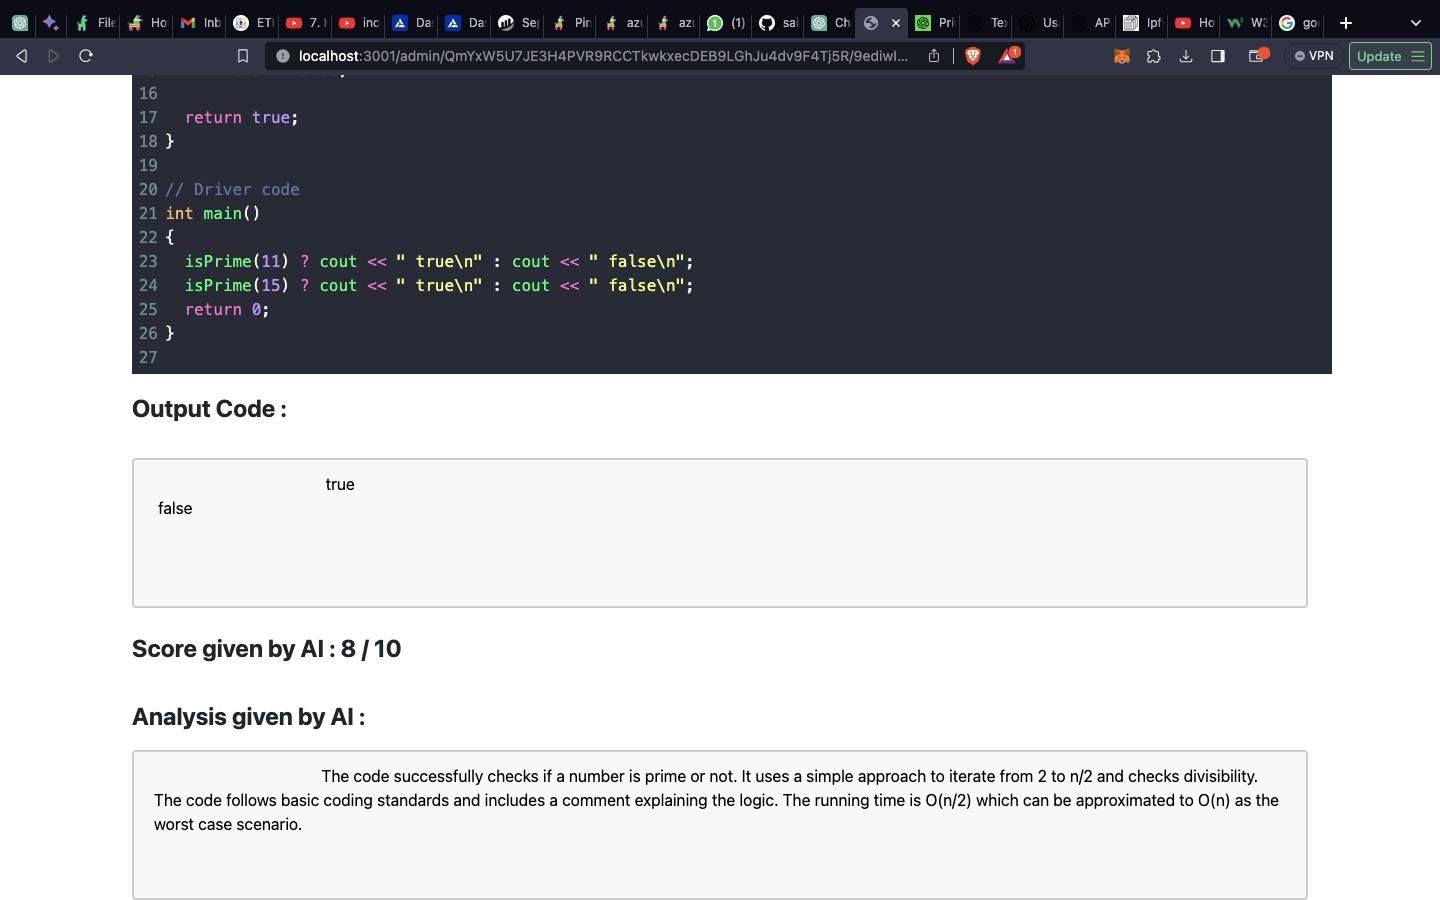Toggle the VPN button

1314,56
